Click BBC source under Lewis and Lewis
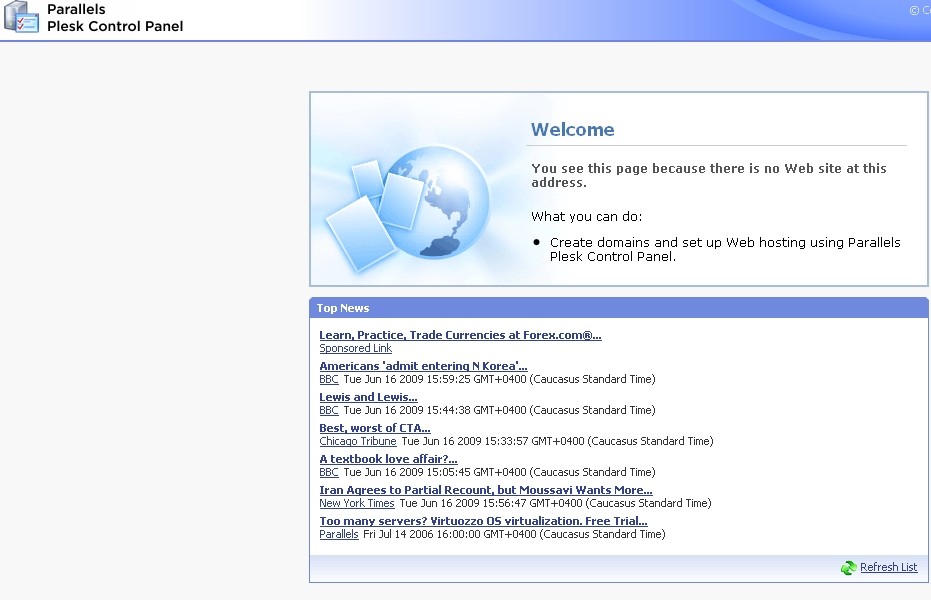The image size is (931, 600). pos(329,411)
